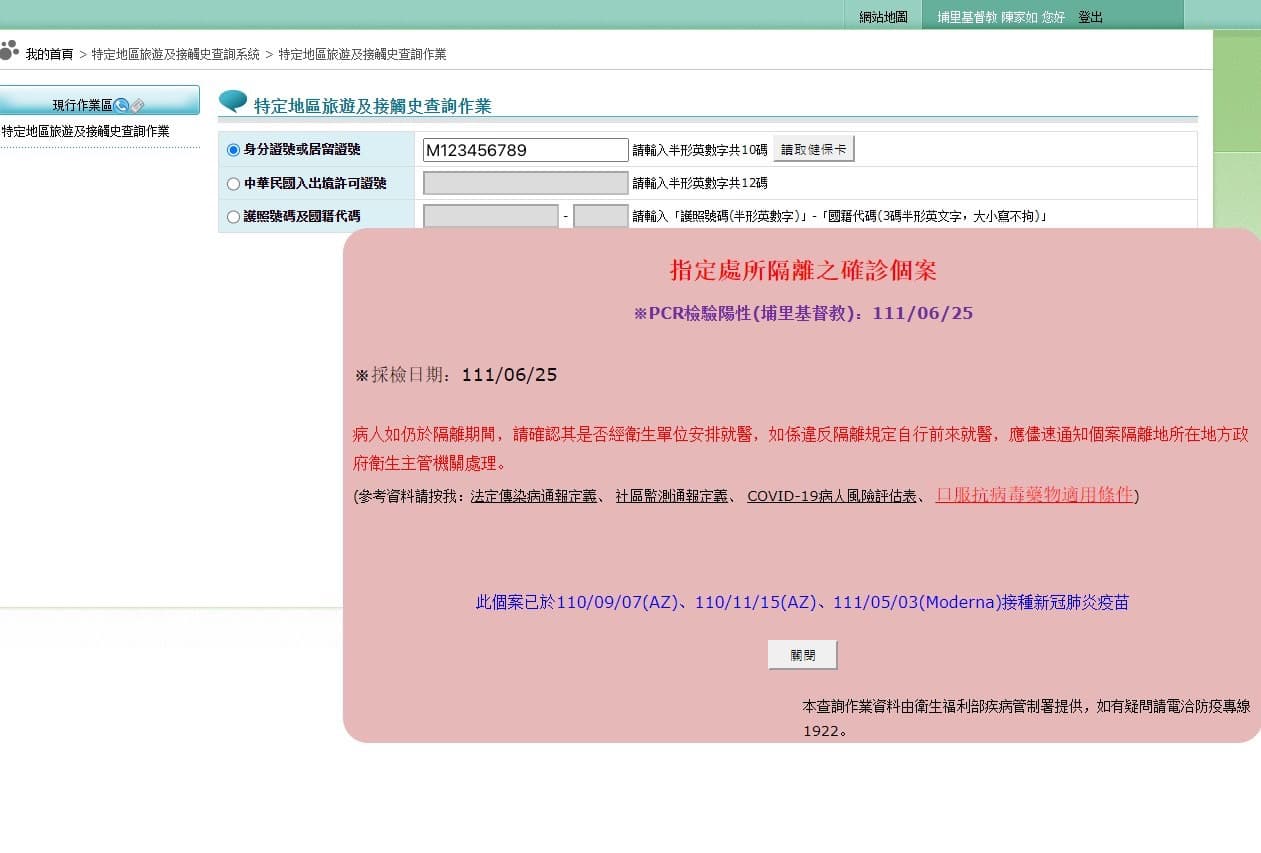Image resolution: width=1261 pixels, height=853 pixels.
Task: Click the 讀取健保卡 button
Action: [814, 150]
